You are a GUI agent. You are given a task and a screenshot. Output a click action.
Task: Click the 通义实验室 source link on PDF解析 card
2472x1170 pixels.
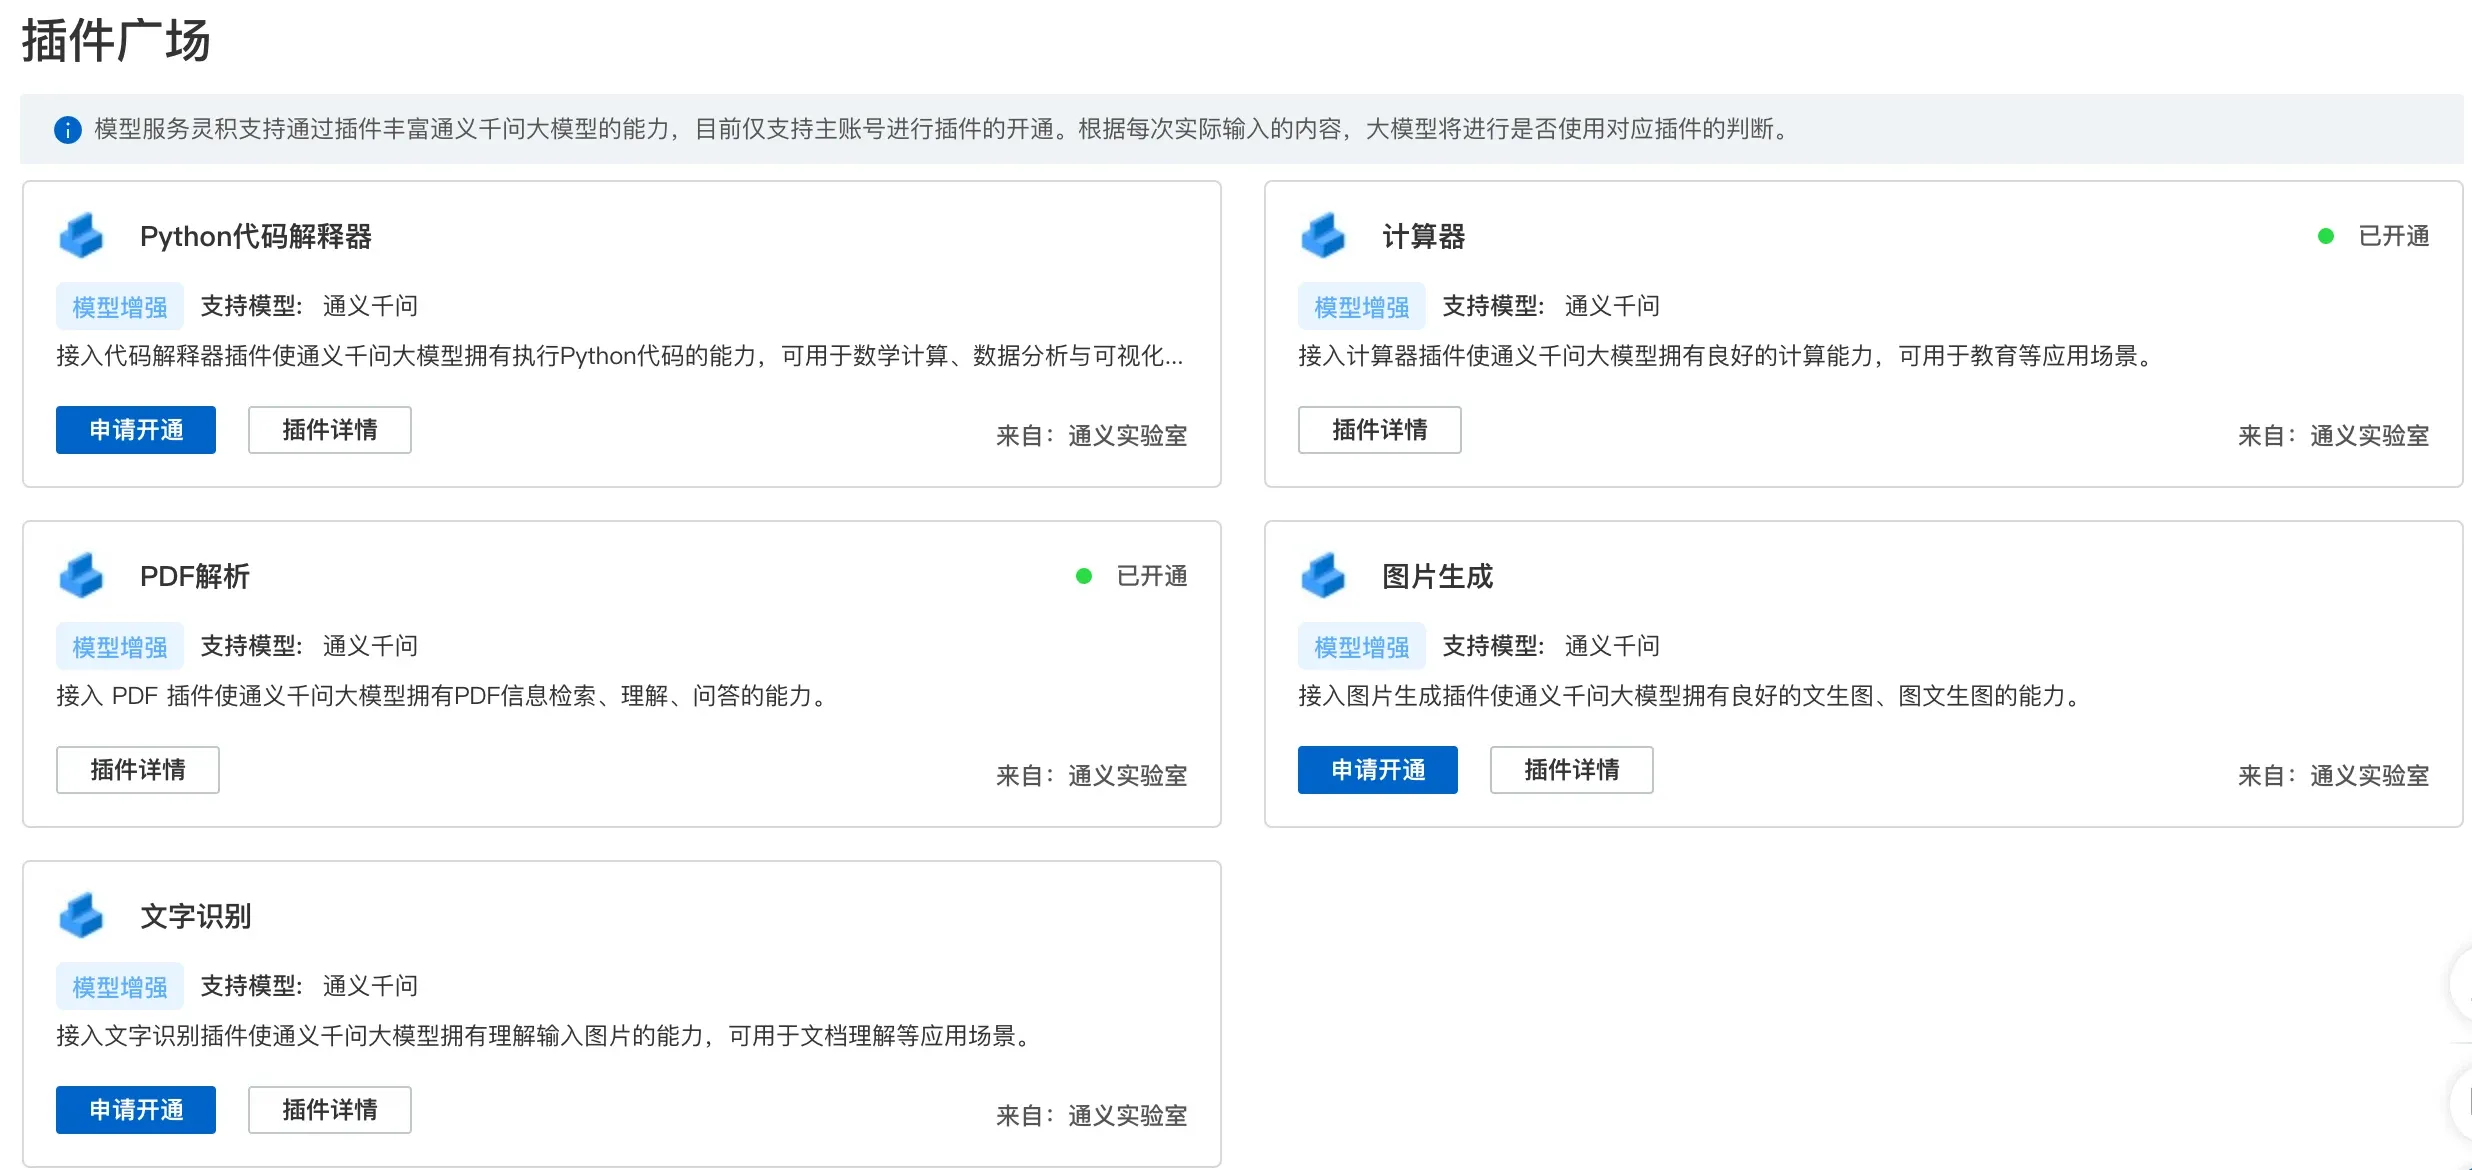pos(1126,775)
